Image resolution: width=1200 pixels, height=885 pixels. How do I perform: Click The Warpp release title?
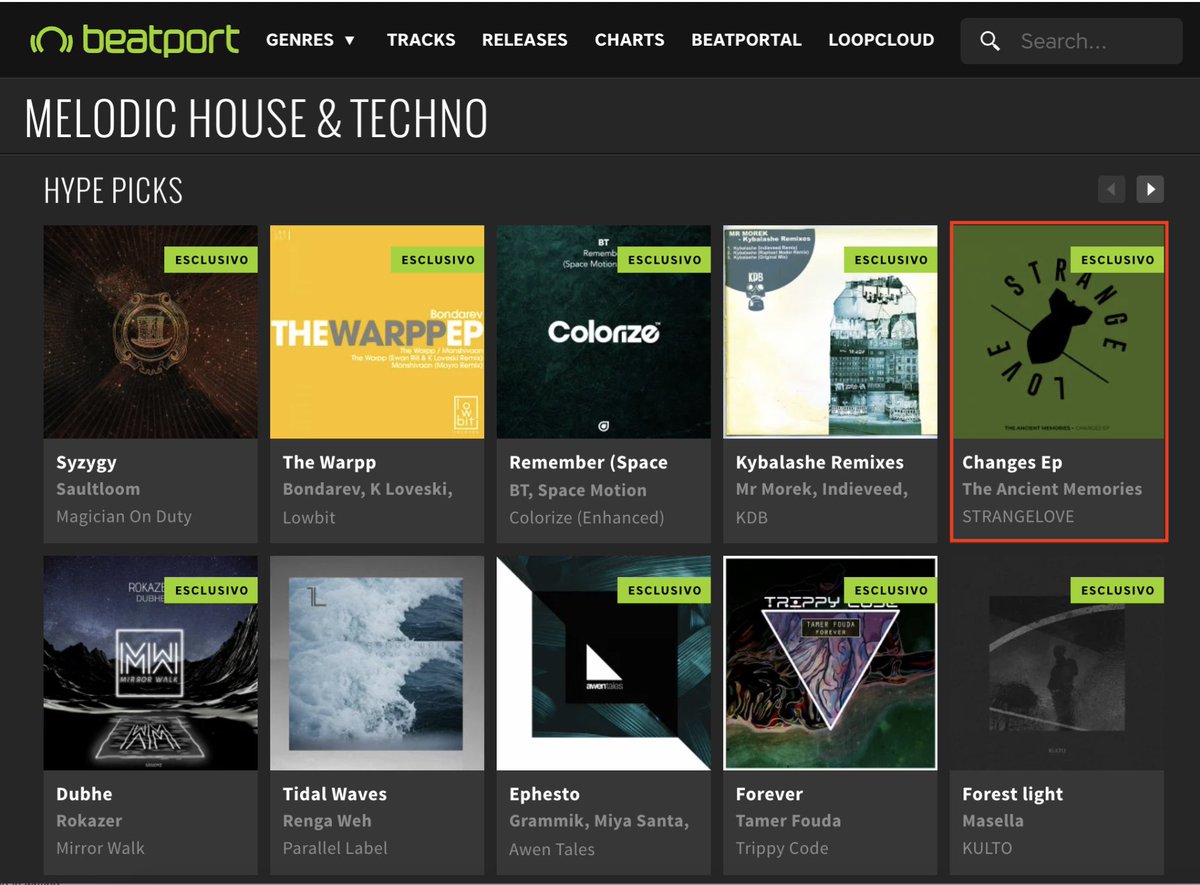329,463
